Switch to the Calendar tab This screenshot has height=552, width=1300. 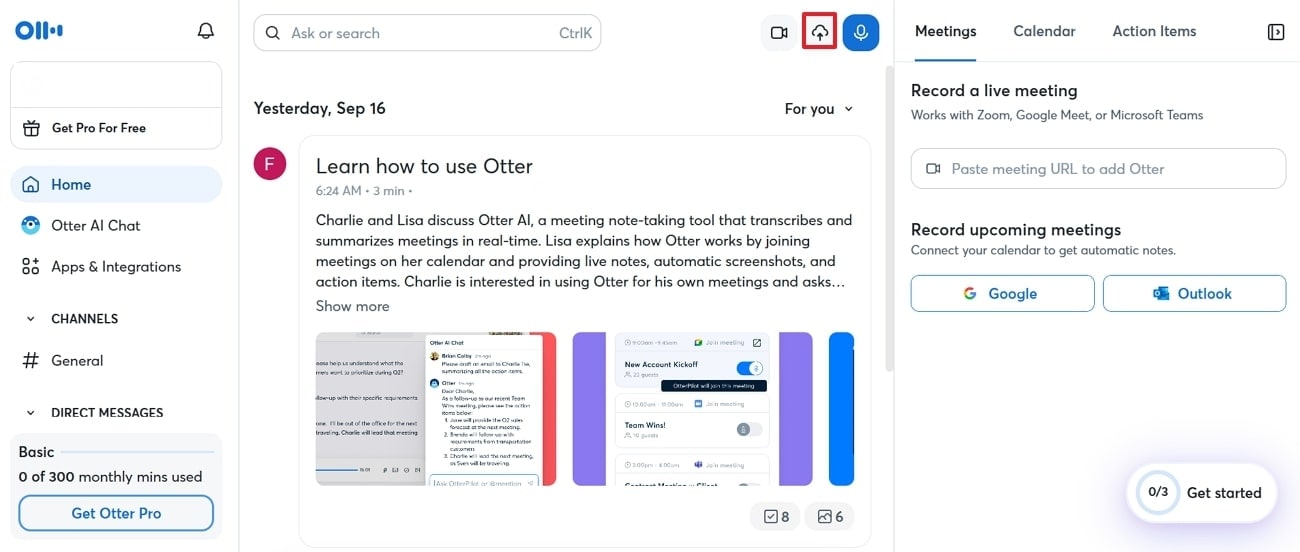coord(1044,31)
